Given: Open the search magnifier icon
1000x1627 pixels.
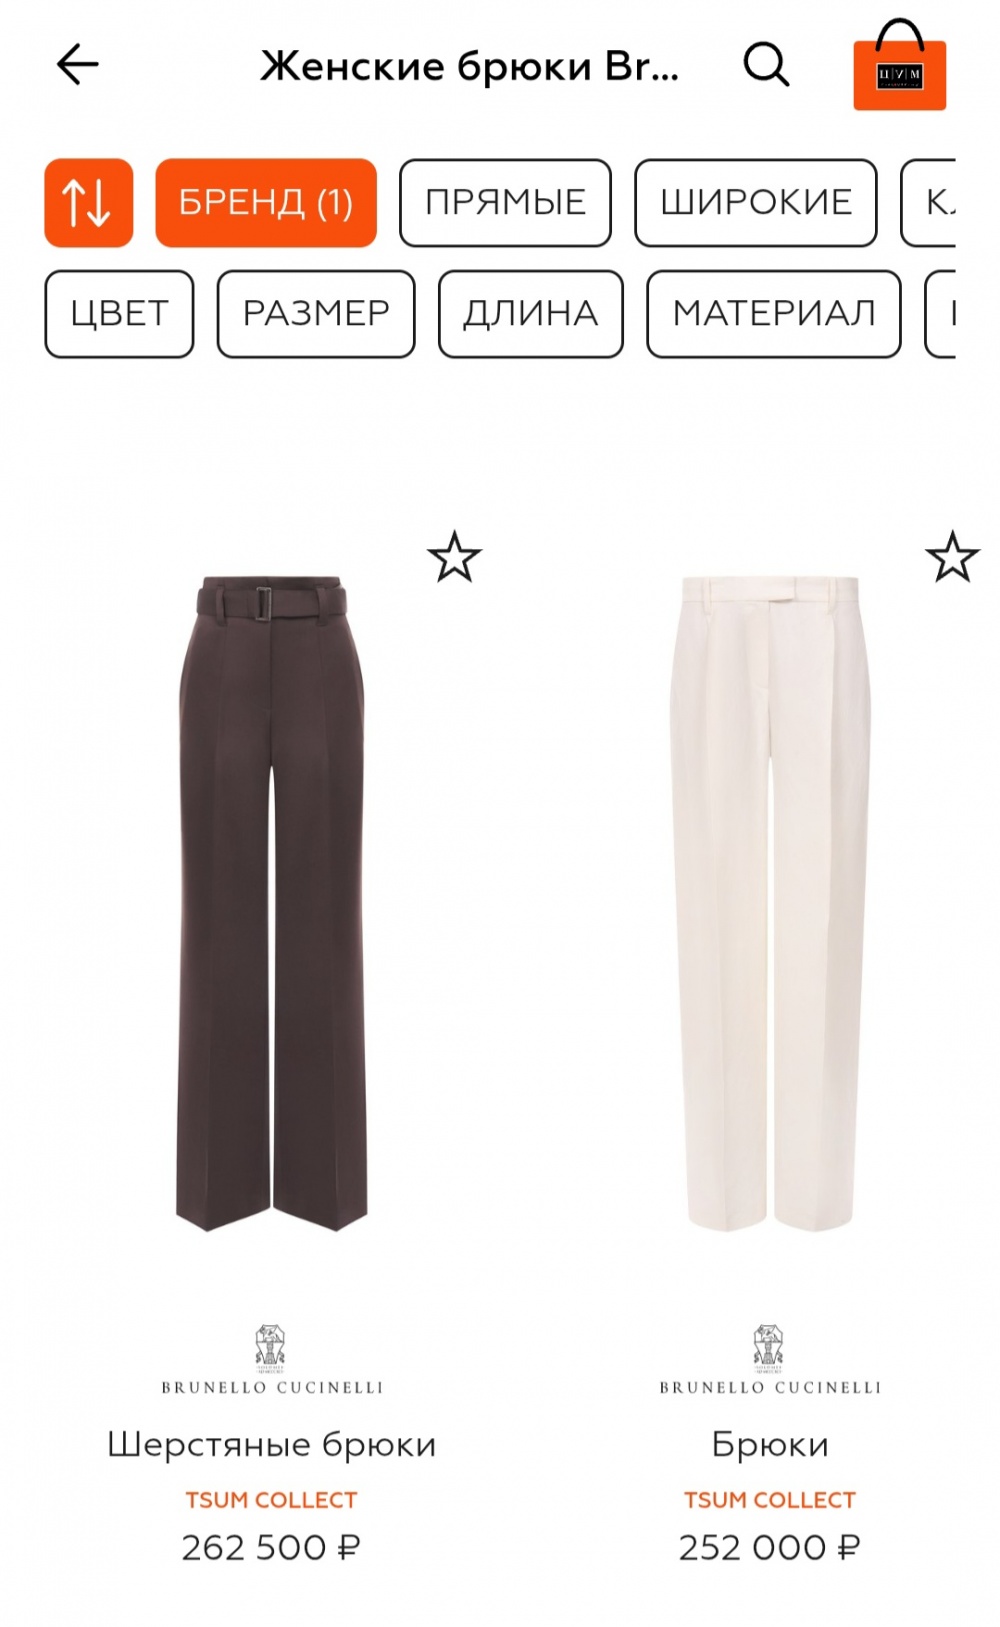Looking at the screenshot, I should (x=767, y=65).
